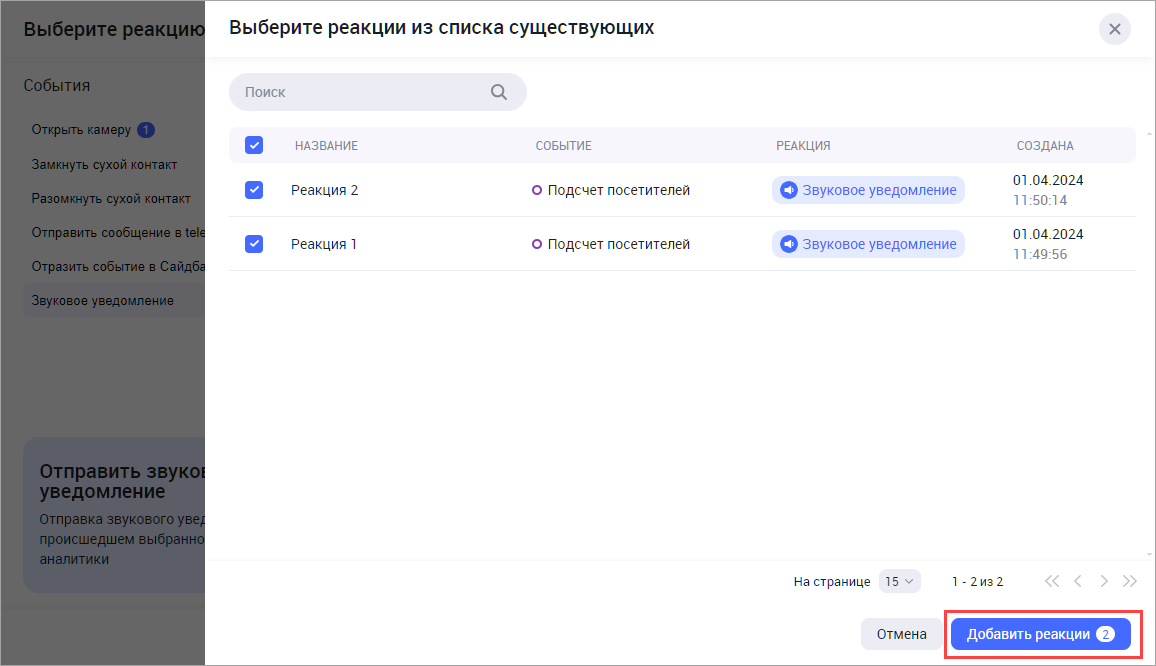Close the reaction selection dialog
Image resolution: width=1156 pixels, height=666 pixels.
tap(1114, 29)
